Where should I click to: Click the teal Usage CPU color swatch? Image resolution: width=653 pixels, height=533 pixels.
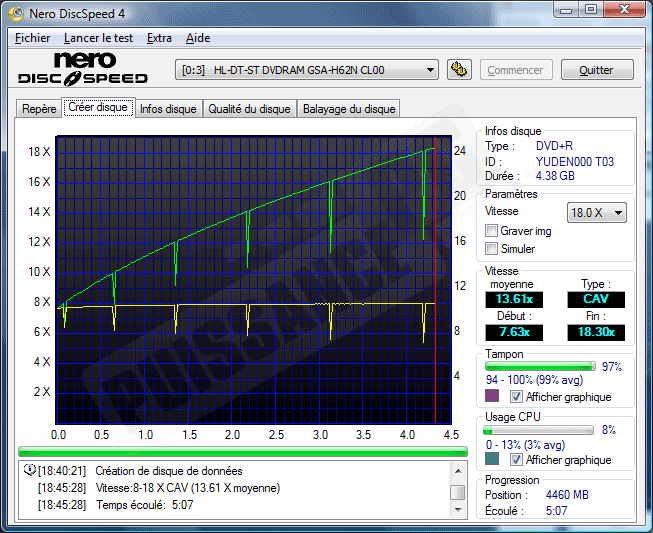coord(492,460)
